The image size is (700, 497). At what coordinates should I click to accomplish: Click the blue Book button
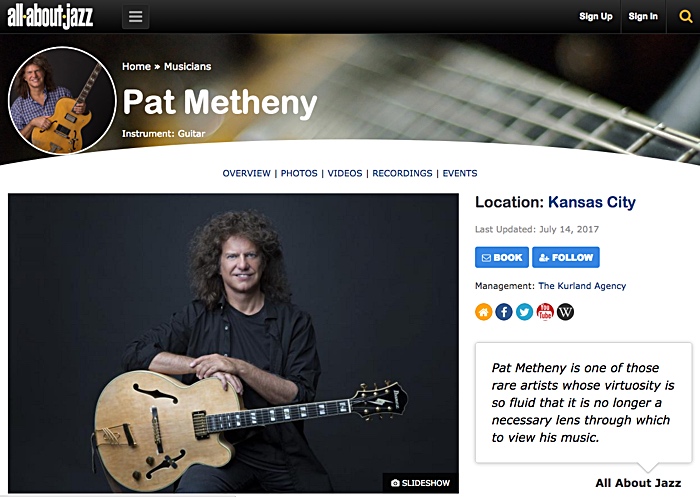(x=502, y=257)
